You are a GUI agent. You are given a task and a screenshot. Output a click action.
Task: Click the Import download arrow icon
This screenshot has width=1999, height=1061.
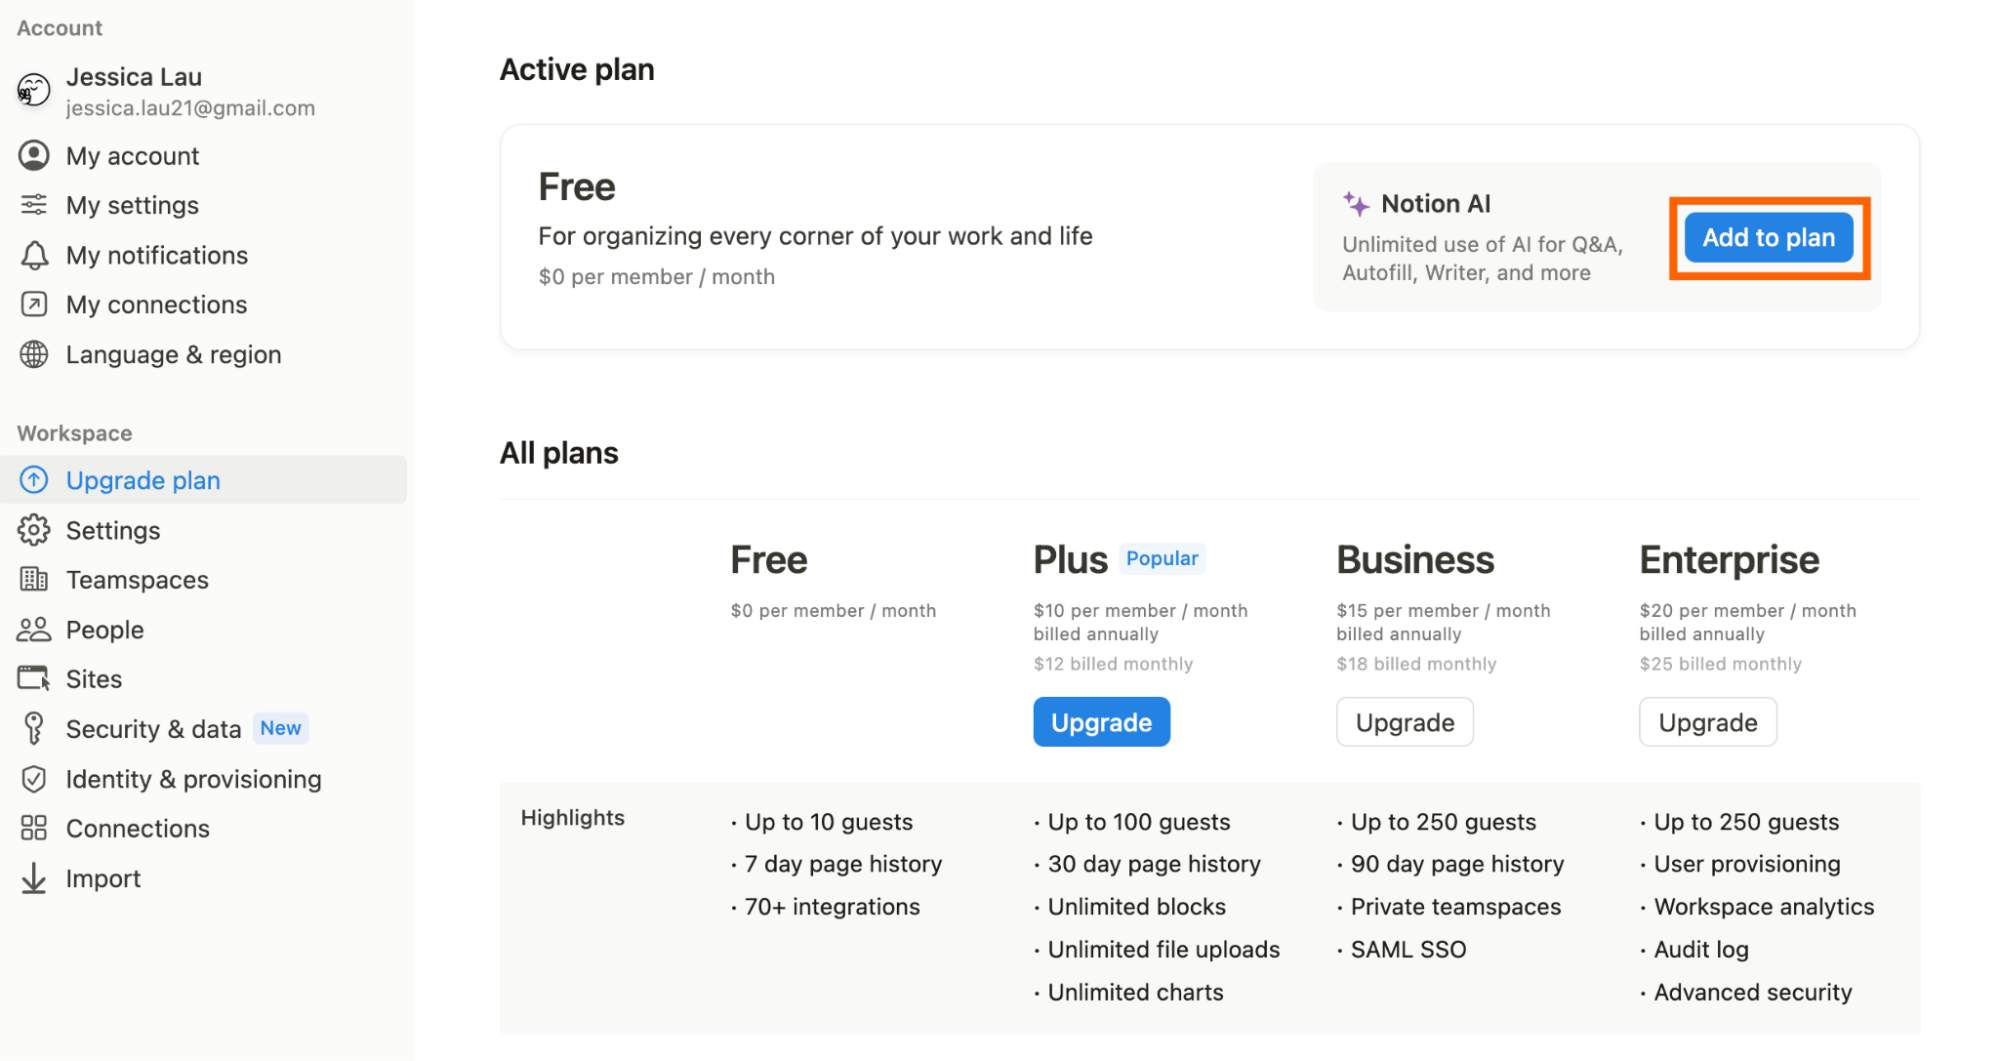click(34, 878)
